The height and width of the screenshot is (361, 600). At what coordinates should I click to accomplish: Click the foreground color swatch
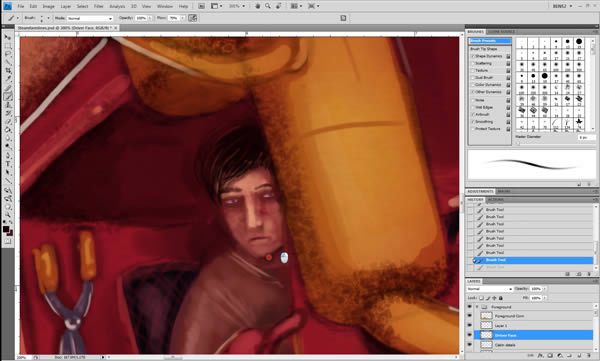coord(6,229)
